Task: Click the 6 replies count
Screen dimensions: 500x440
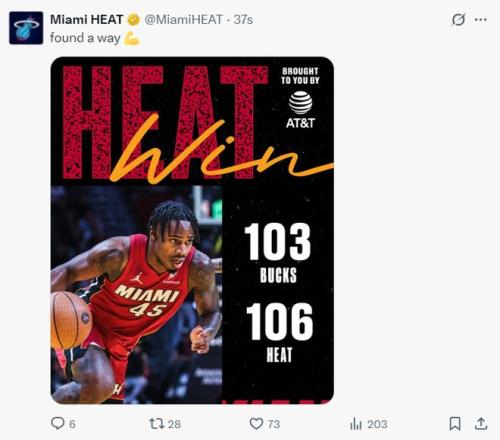Action: point(72,424)
